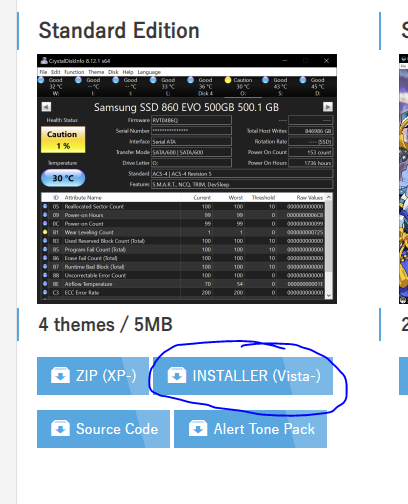Image resolution: width=408 pixels, height=504 pixels.
Task: Download the INSTALLER (Vista-) package
Action: pyautogui.click(x=243, y=376)
